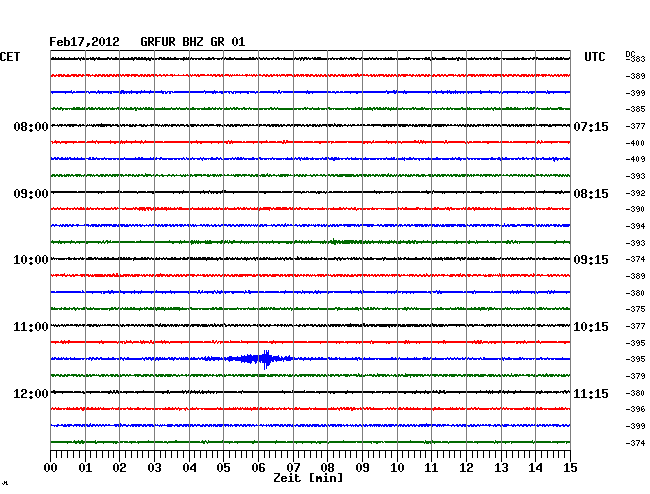
Task: Click minute label 03 on time axis
Action: point(154,468)
